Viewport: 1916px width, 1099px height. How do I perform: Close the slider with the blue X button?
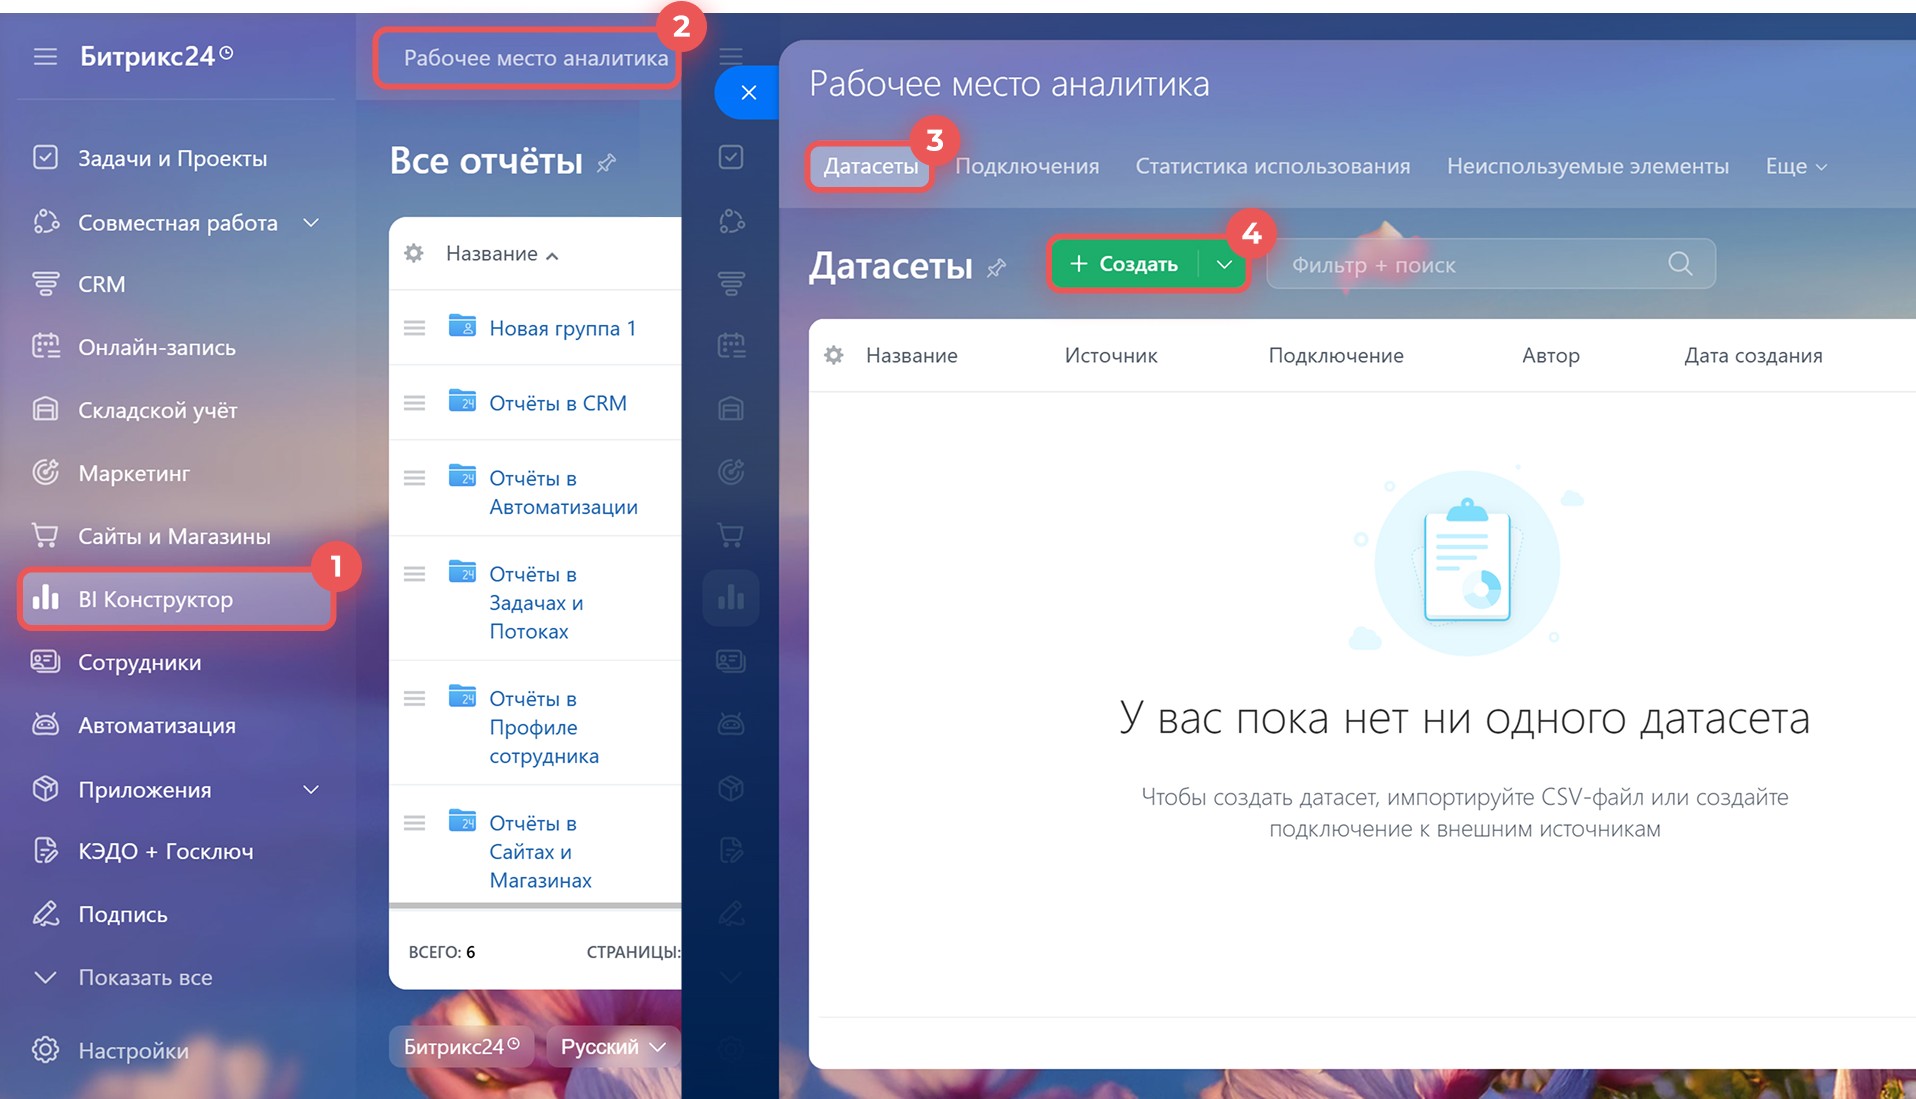click(x=748, y=93)
